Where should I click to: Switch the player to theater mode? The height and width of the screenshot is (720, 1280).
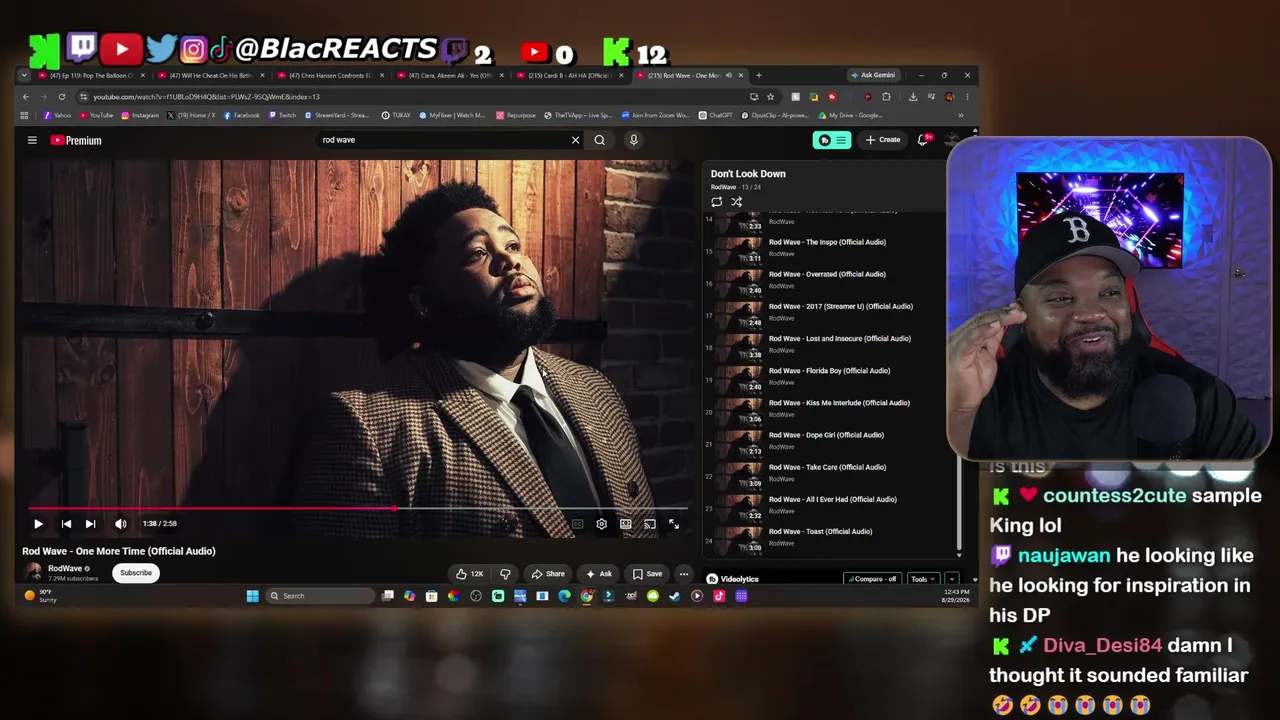625,524
